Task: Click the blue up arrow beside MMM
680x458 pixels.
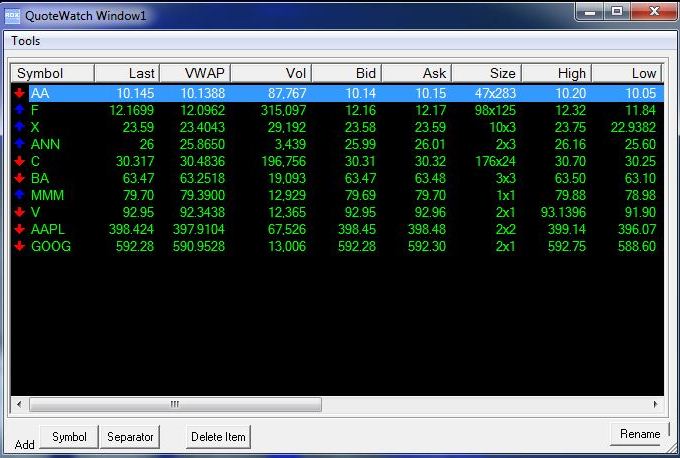Action: [x=19, y=195]
